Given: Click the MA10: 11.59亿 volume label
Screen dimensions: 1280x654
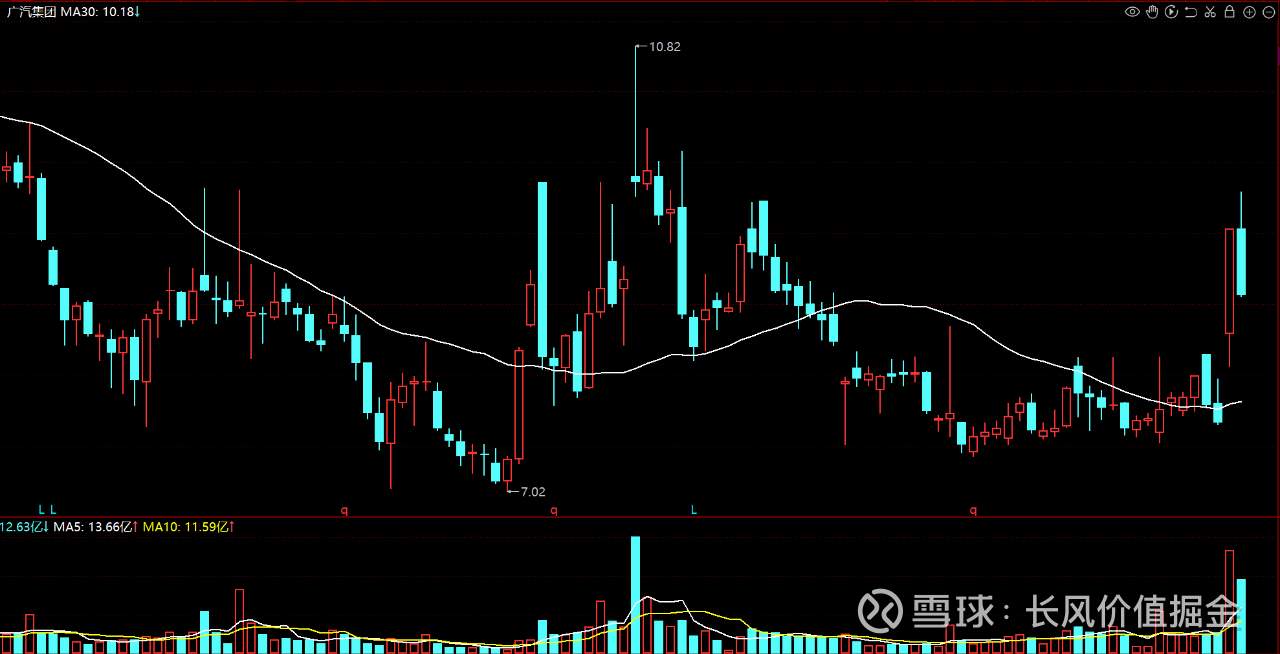Looking at the screenshot, I should [187, 526].
